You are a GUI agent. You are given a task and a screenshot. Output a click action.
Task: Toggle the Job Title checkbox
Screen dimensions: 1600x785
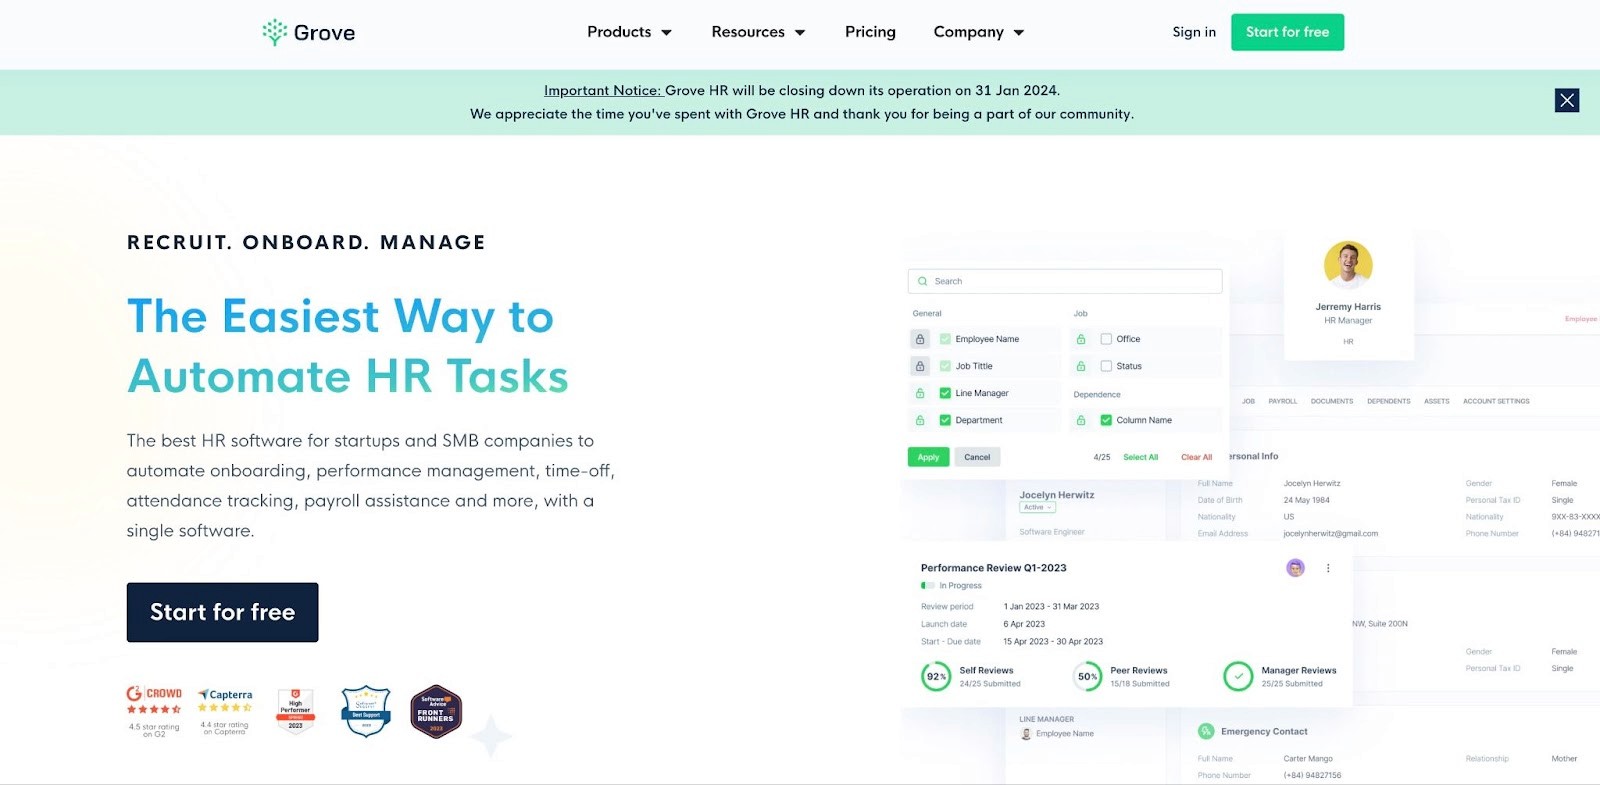(x=945, y=366)
